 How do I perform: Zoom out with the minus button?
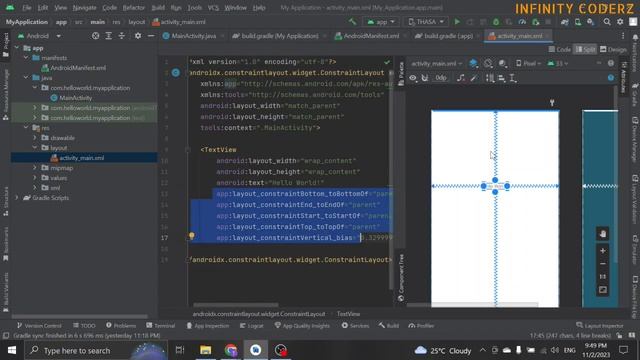pos(602,264)
